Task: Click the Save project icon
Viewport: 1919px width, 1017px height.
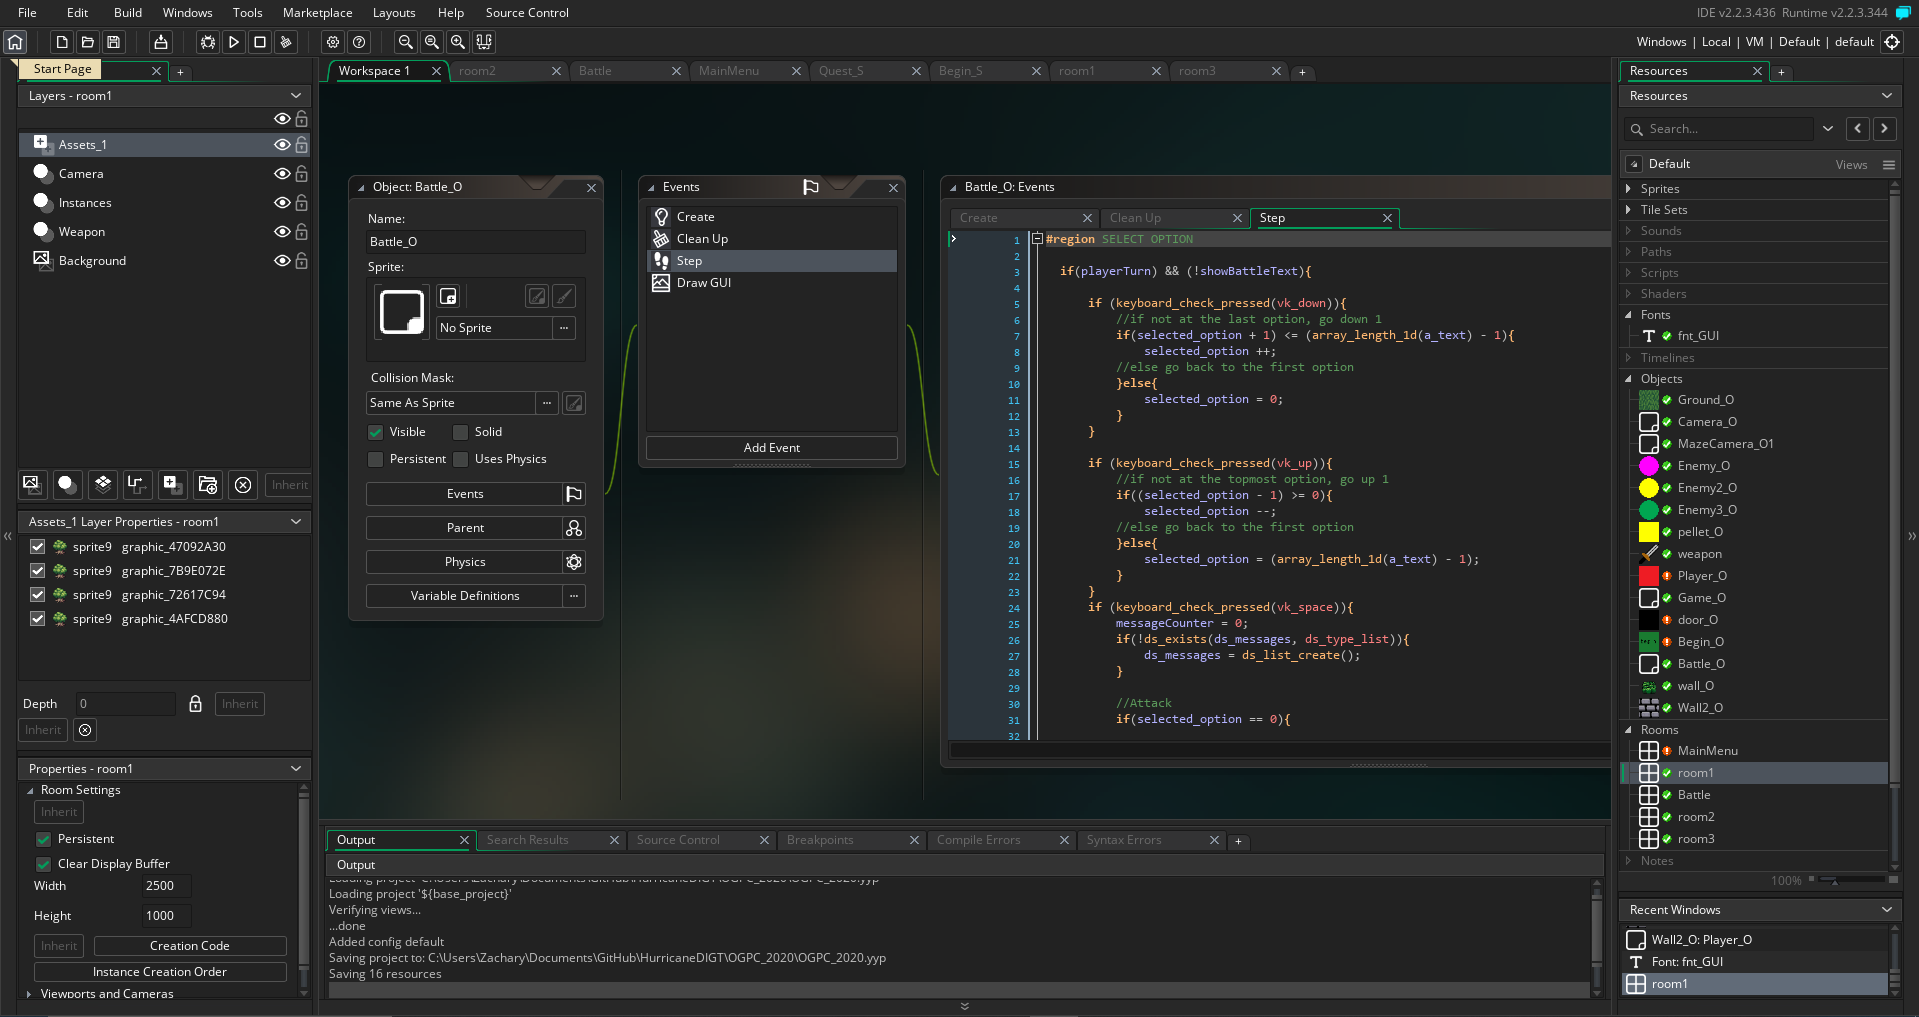Action: point(114,42)
